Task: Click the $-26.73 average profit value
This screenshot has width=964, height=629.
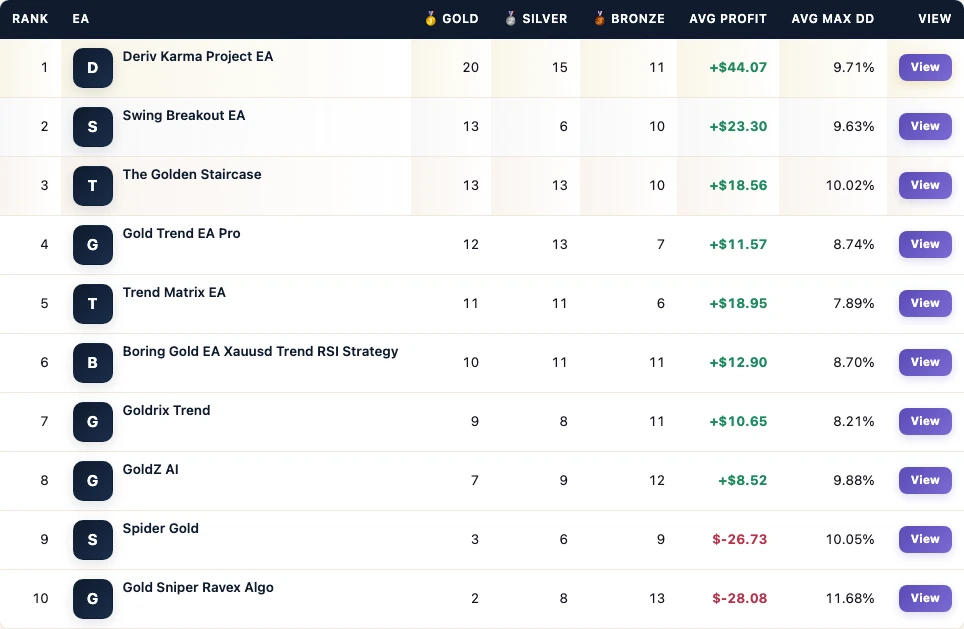Action: [x=740, y=540]
